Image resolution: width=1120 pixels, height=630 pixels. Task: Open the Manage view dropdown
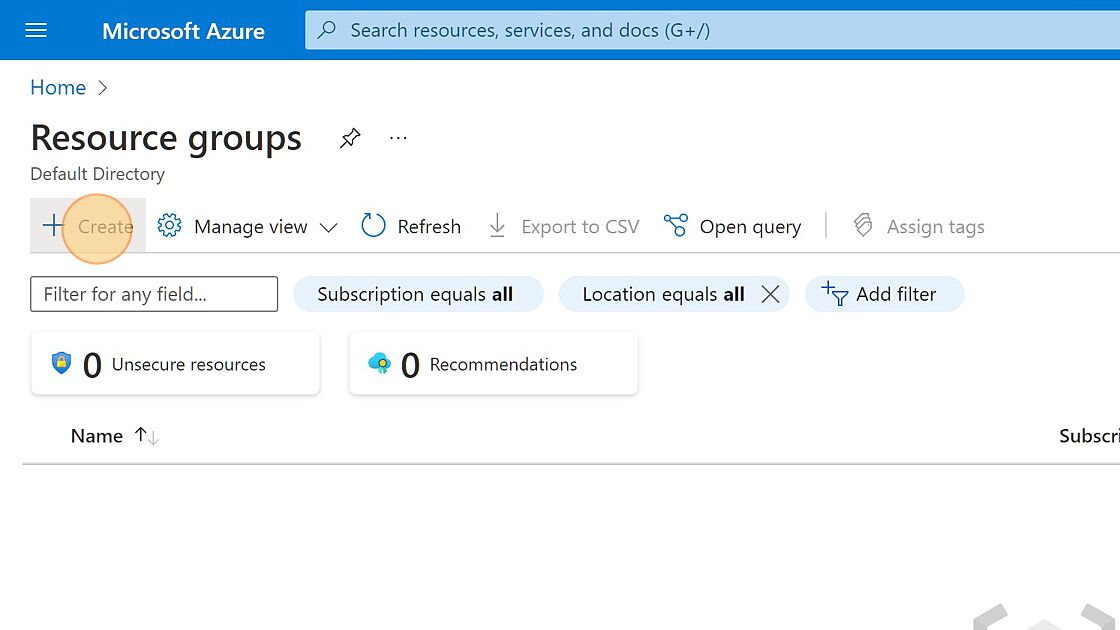point(247,226)
